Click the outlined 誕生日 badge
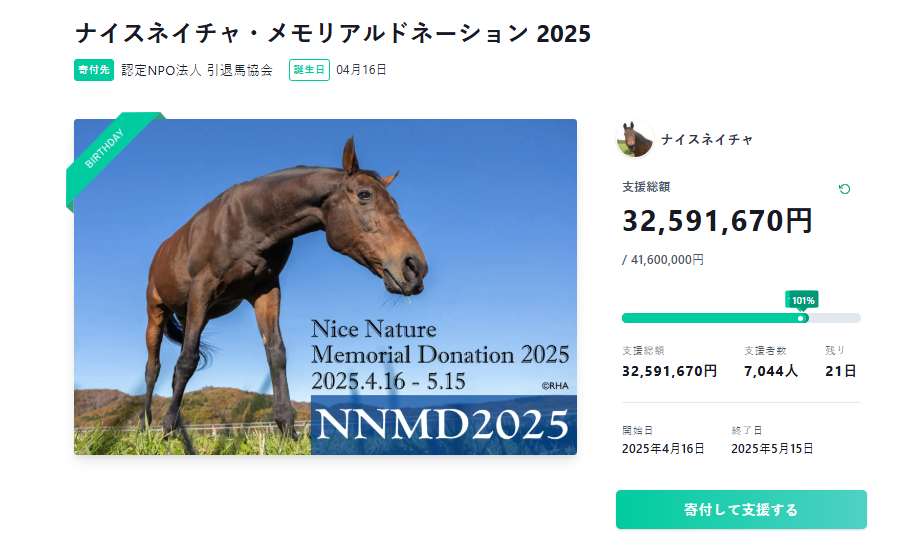The height and width of the screenshot is (539, 917). pyautogui.click(x=309, y=70)
